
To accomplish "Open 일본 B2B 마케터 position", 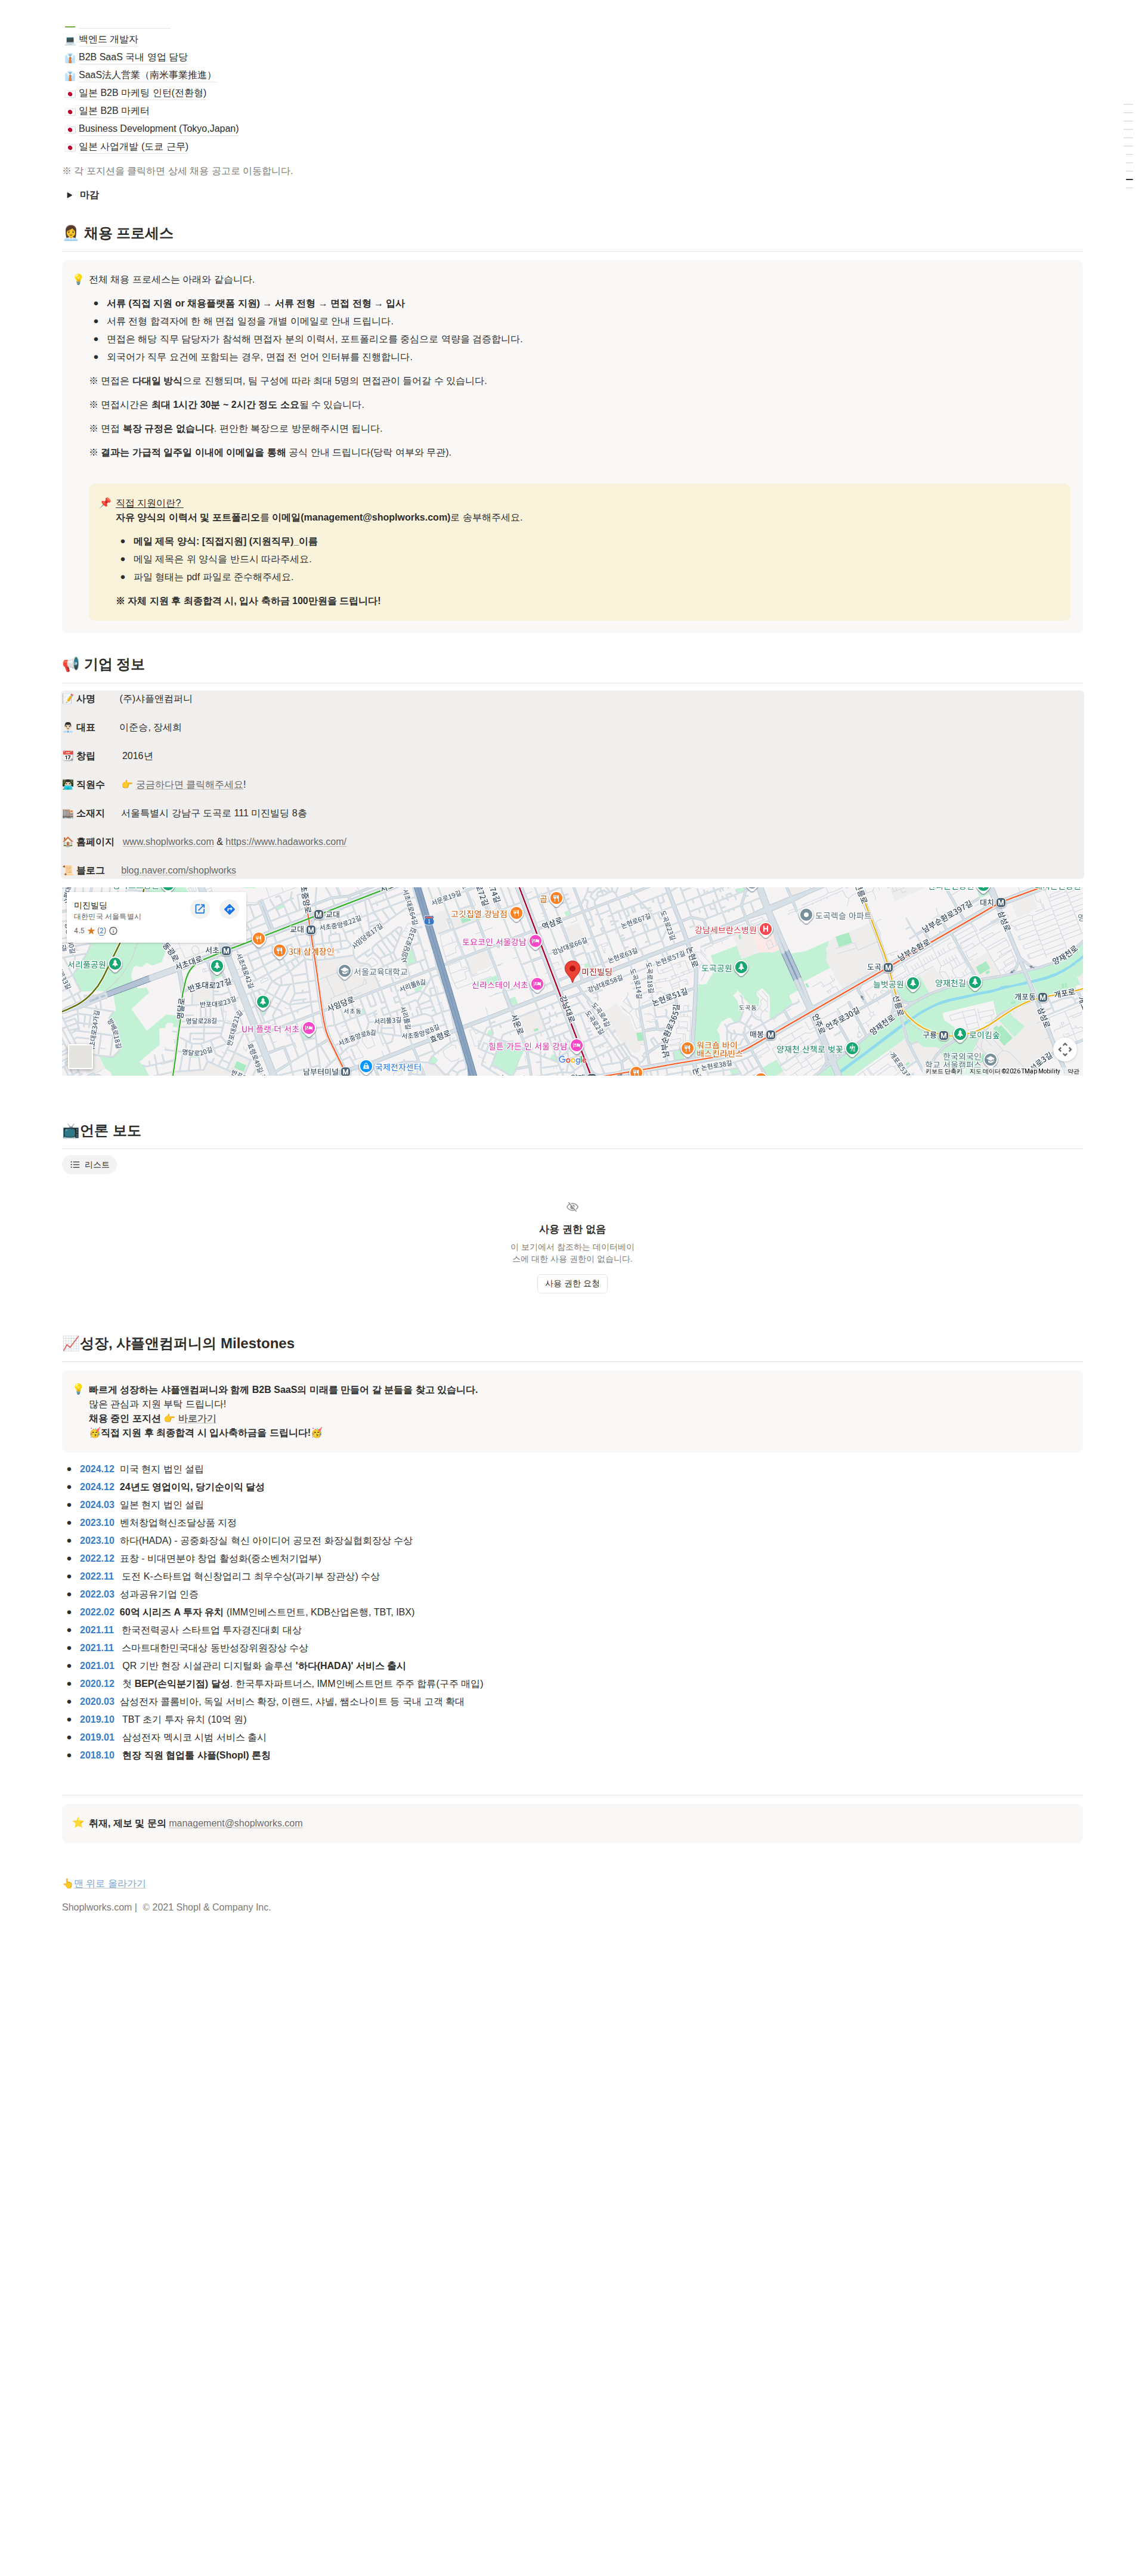I will click(x=114, y=111).
